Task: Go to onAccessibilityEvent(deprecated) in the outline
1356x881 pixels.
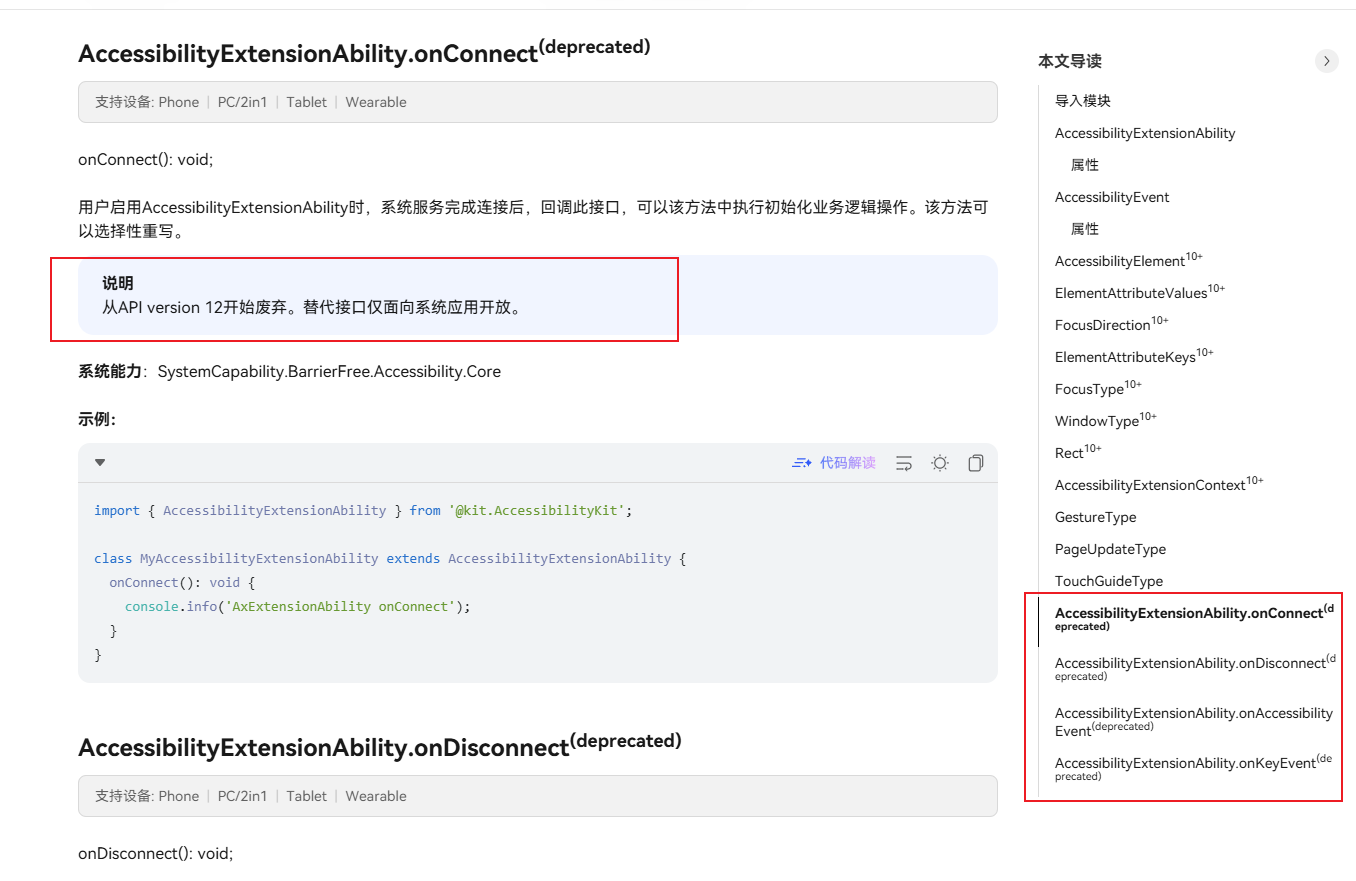Action: tap(1194, 721)
